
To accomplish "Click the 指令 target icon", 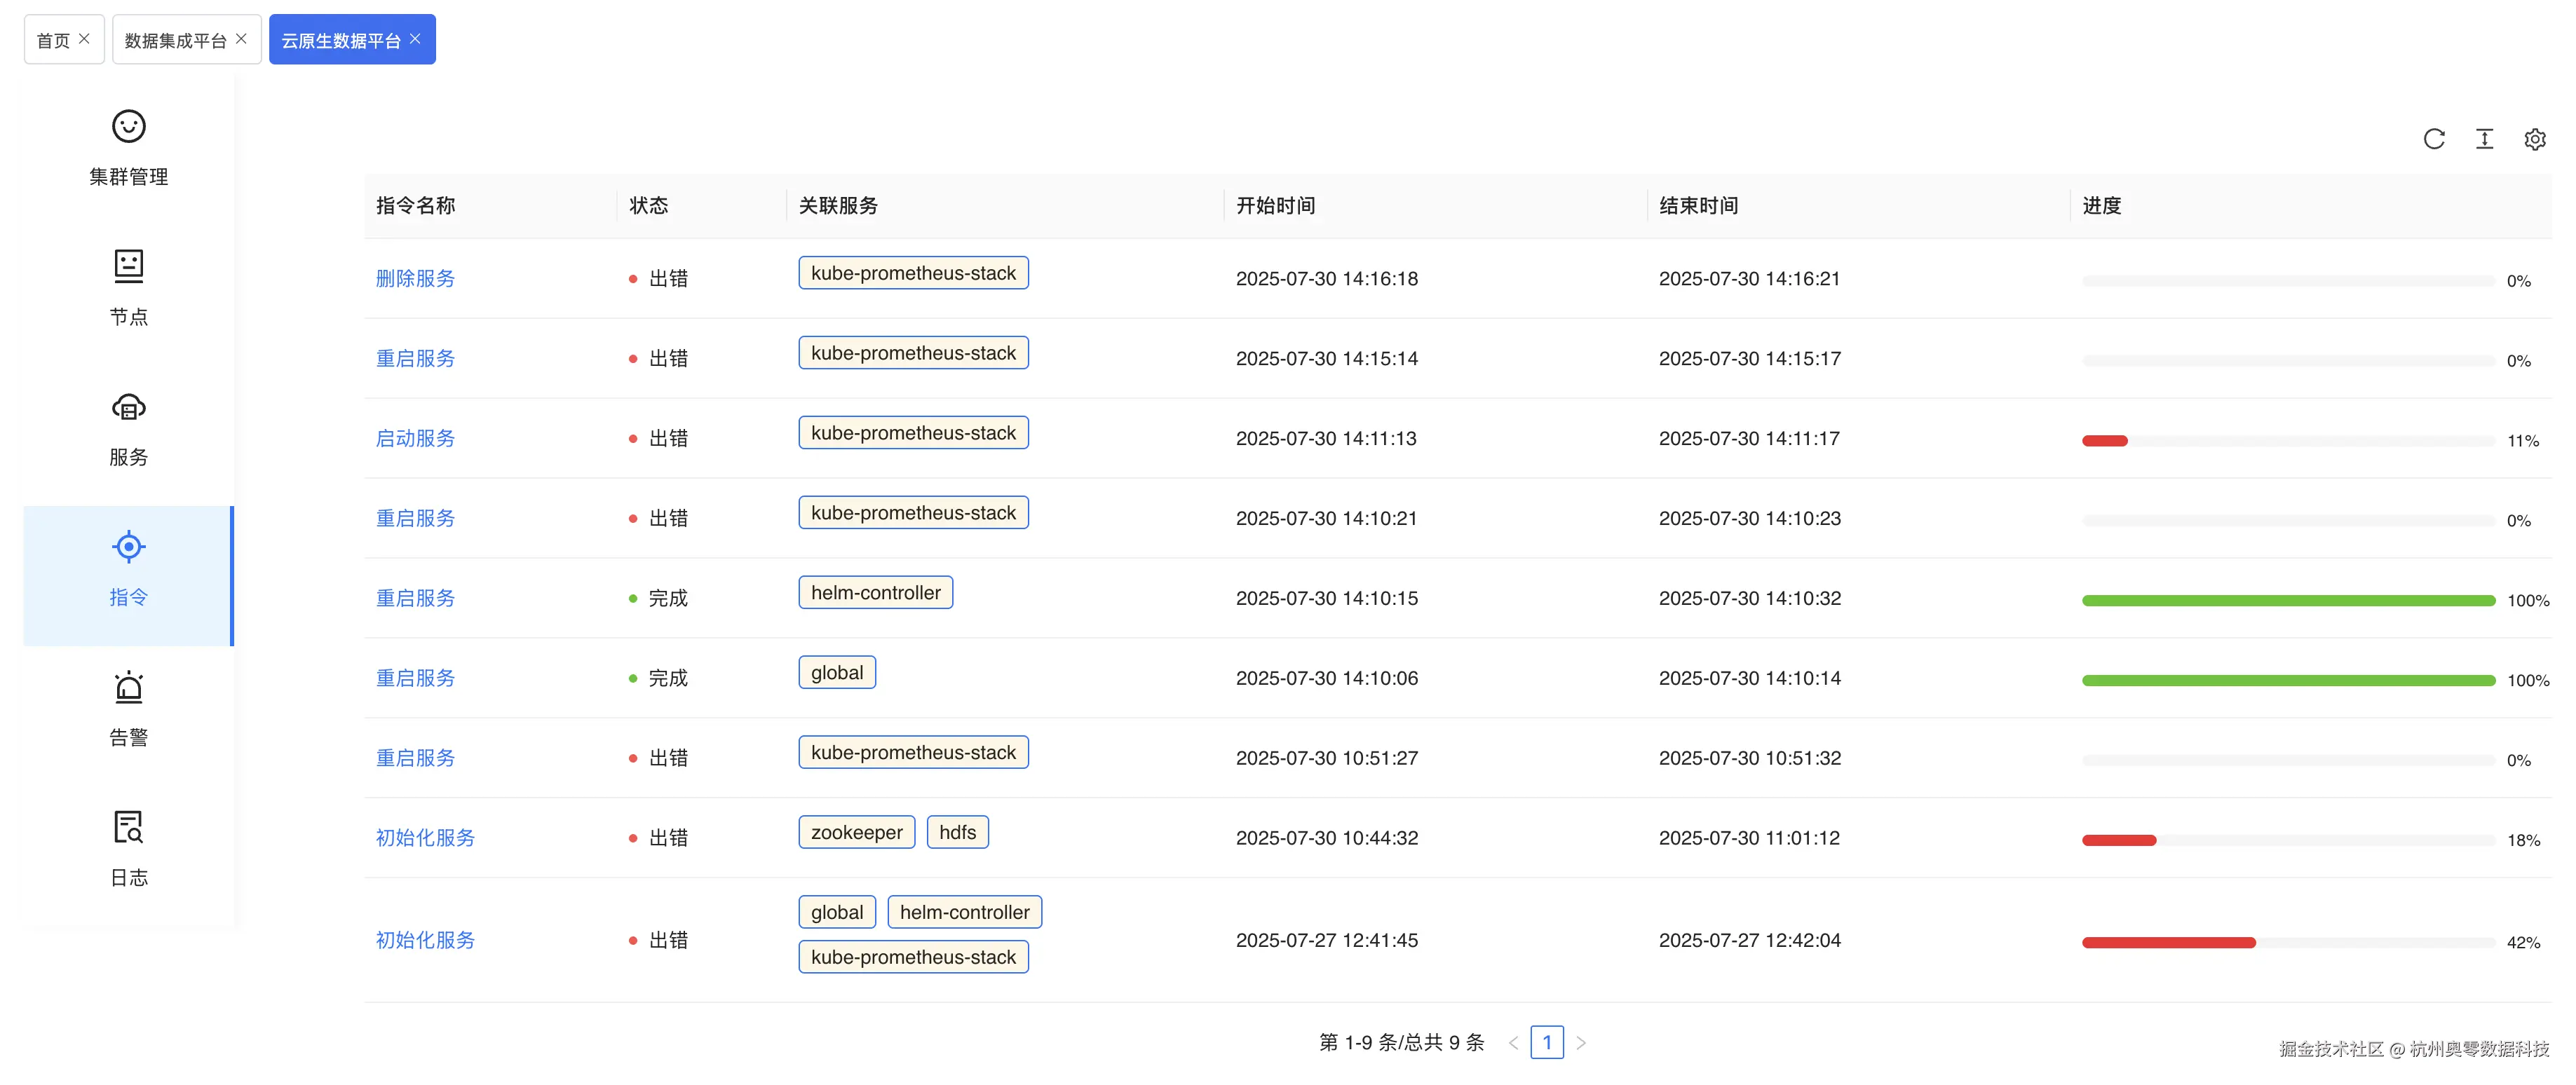I will coord(128,547).
